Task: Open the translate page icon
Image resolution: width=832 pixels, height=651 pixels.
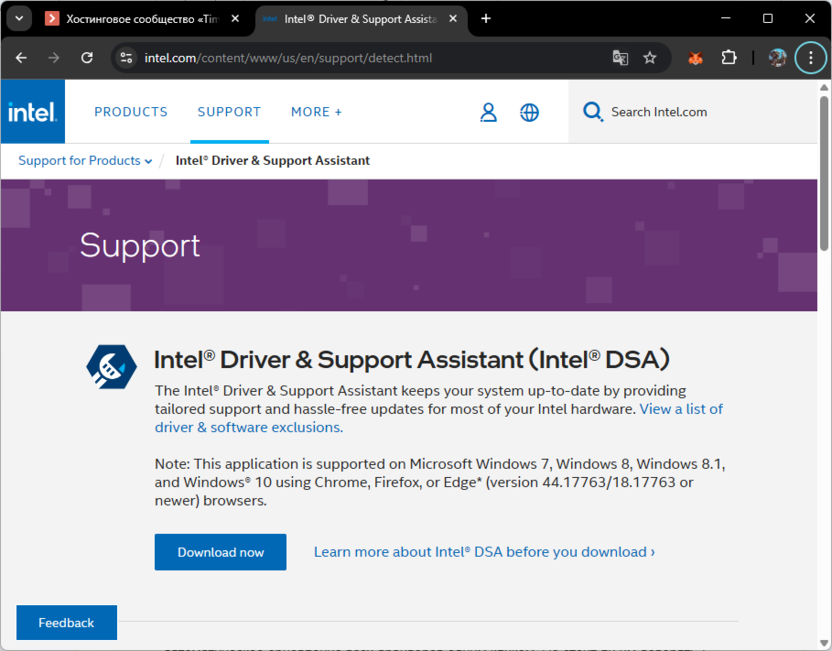Action: coord(620,58)
